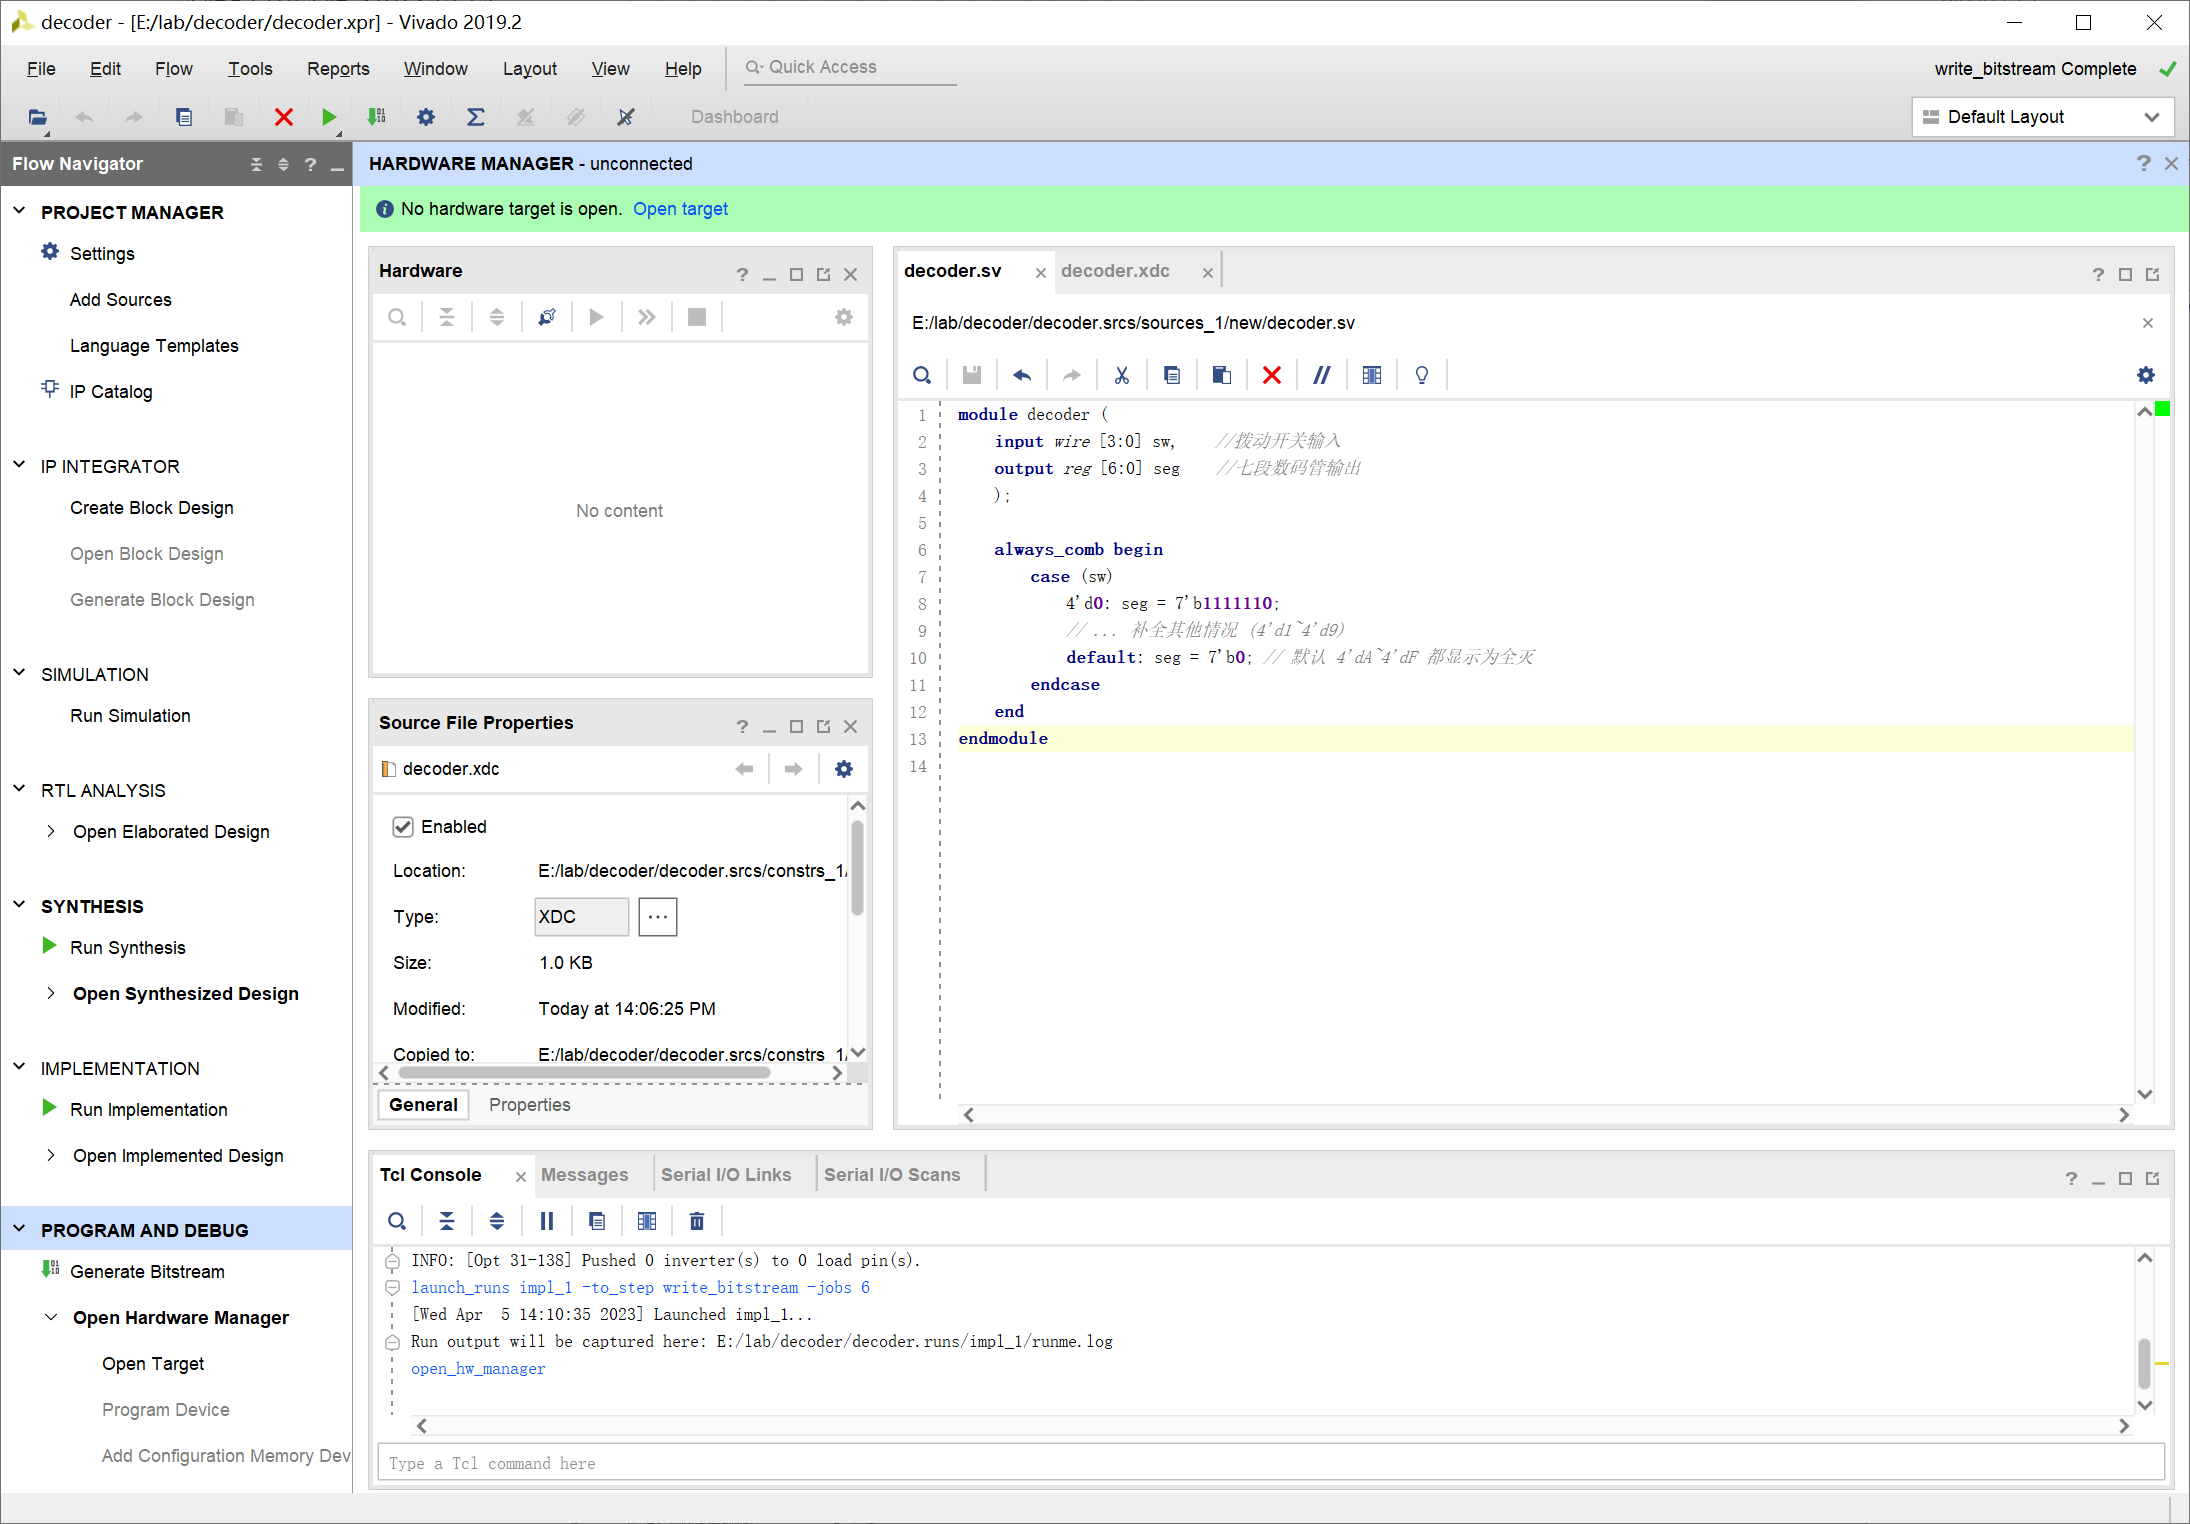Collapse the PROGRAM AND DEBUG section
Screen dimensions: 2190x1524
point(19,1229)
